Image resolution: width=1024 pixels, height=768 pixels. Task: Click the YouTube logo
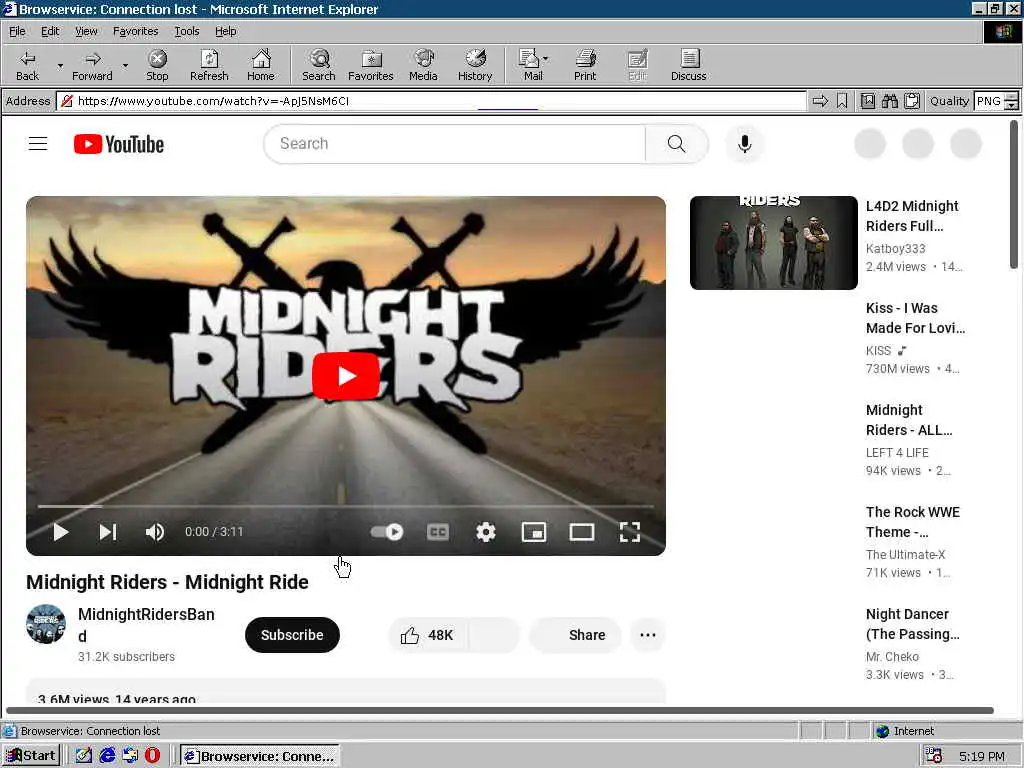(119, 144)
